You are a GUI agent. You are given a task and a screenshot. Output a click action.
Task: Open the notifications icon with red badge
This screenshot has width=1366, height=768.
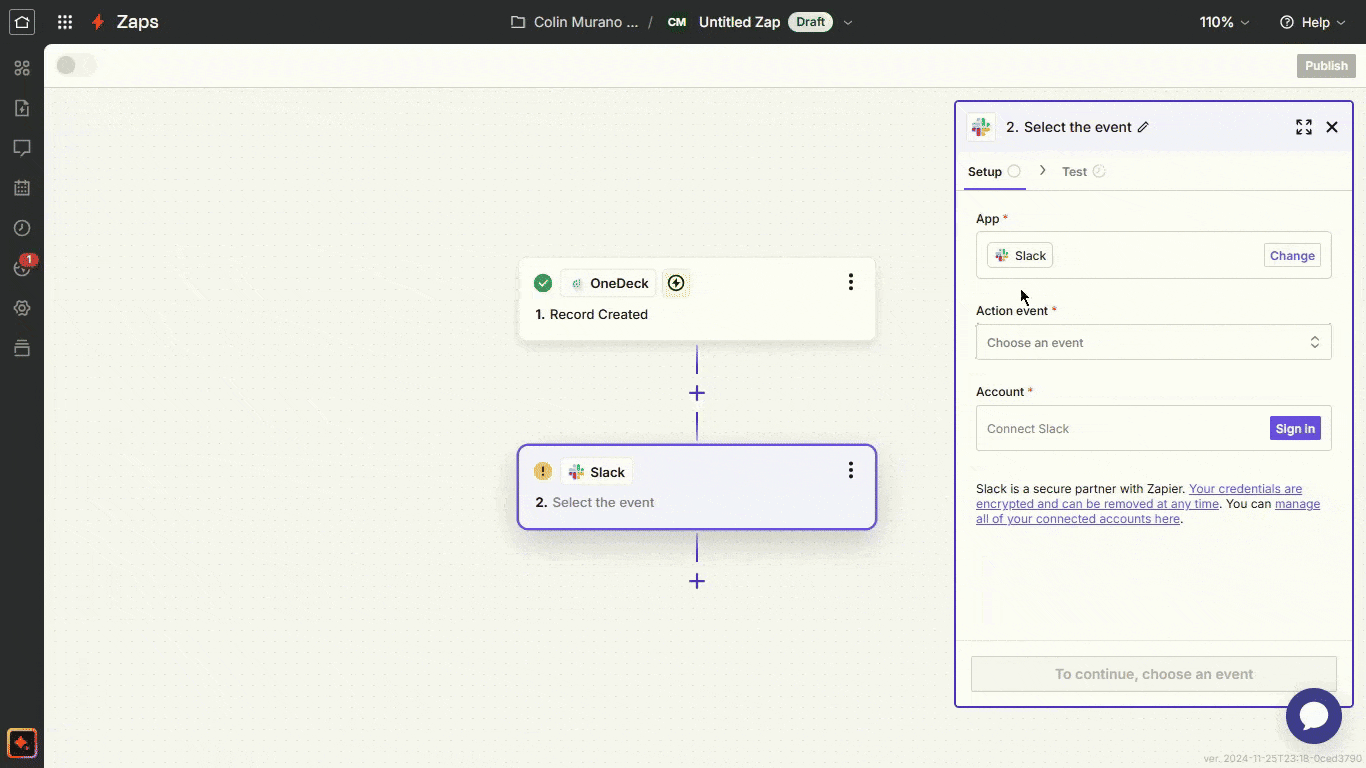(x=23, y=267)
